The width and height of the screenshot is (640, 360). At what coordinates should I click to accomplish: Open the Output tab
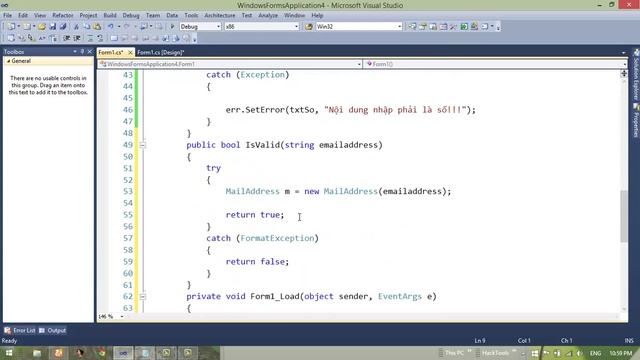[x=53, y=330]
